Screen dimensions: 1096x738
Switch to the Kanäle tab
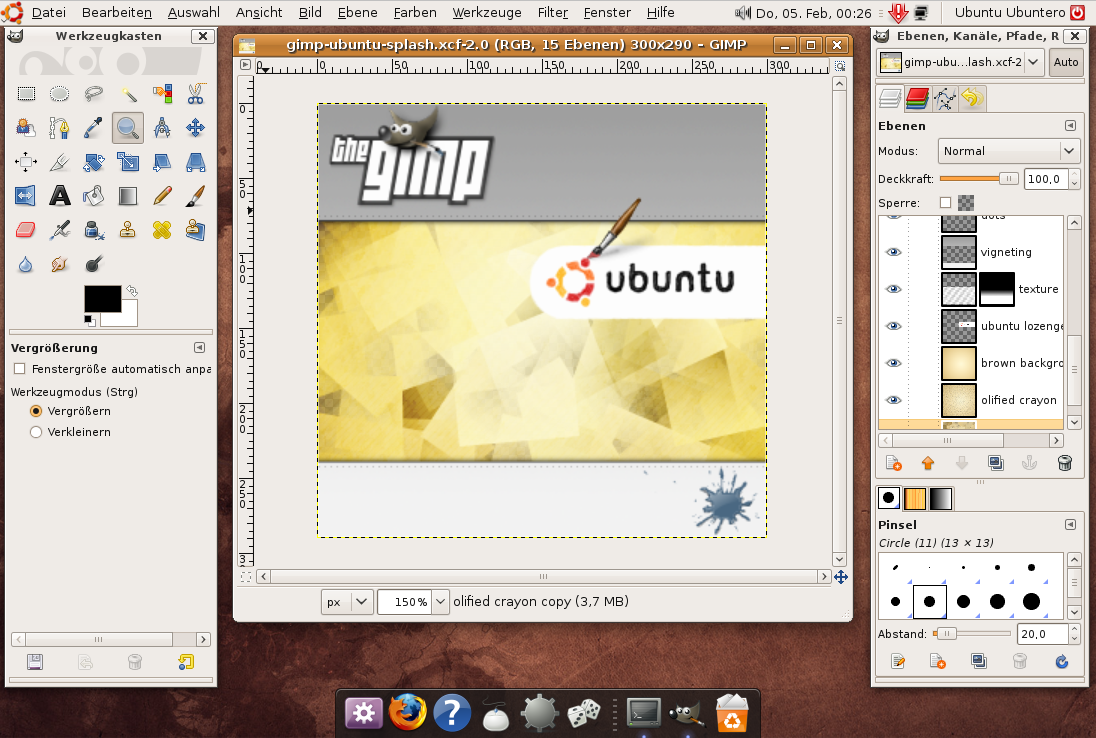pos(917,98)
